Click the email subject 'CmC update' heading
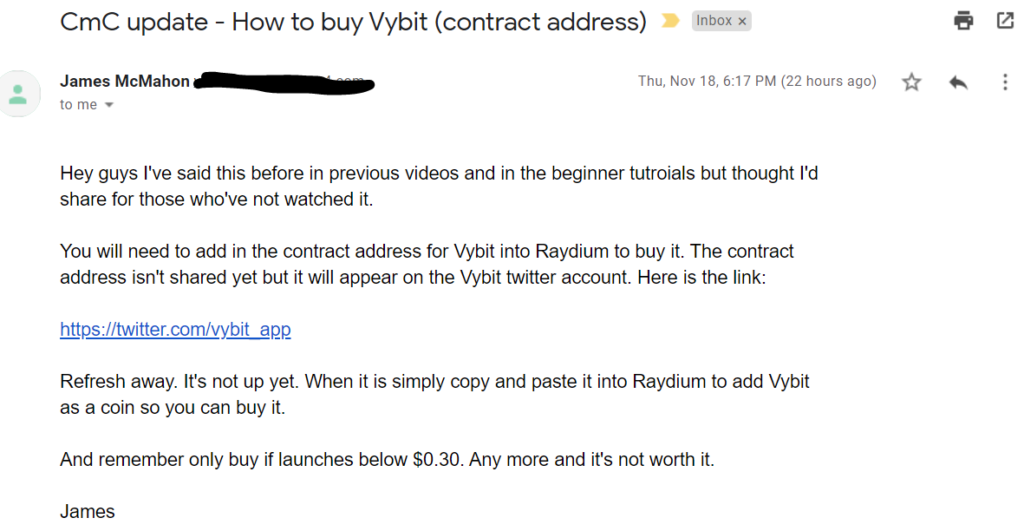Screen dimensions: 1024x531 coord(353,22)
